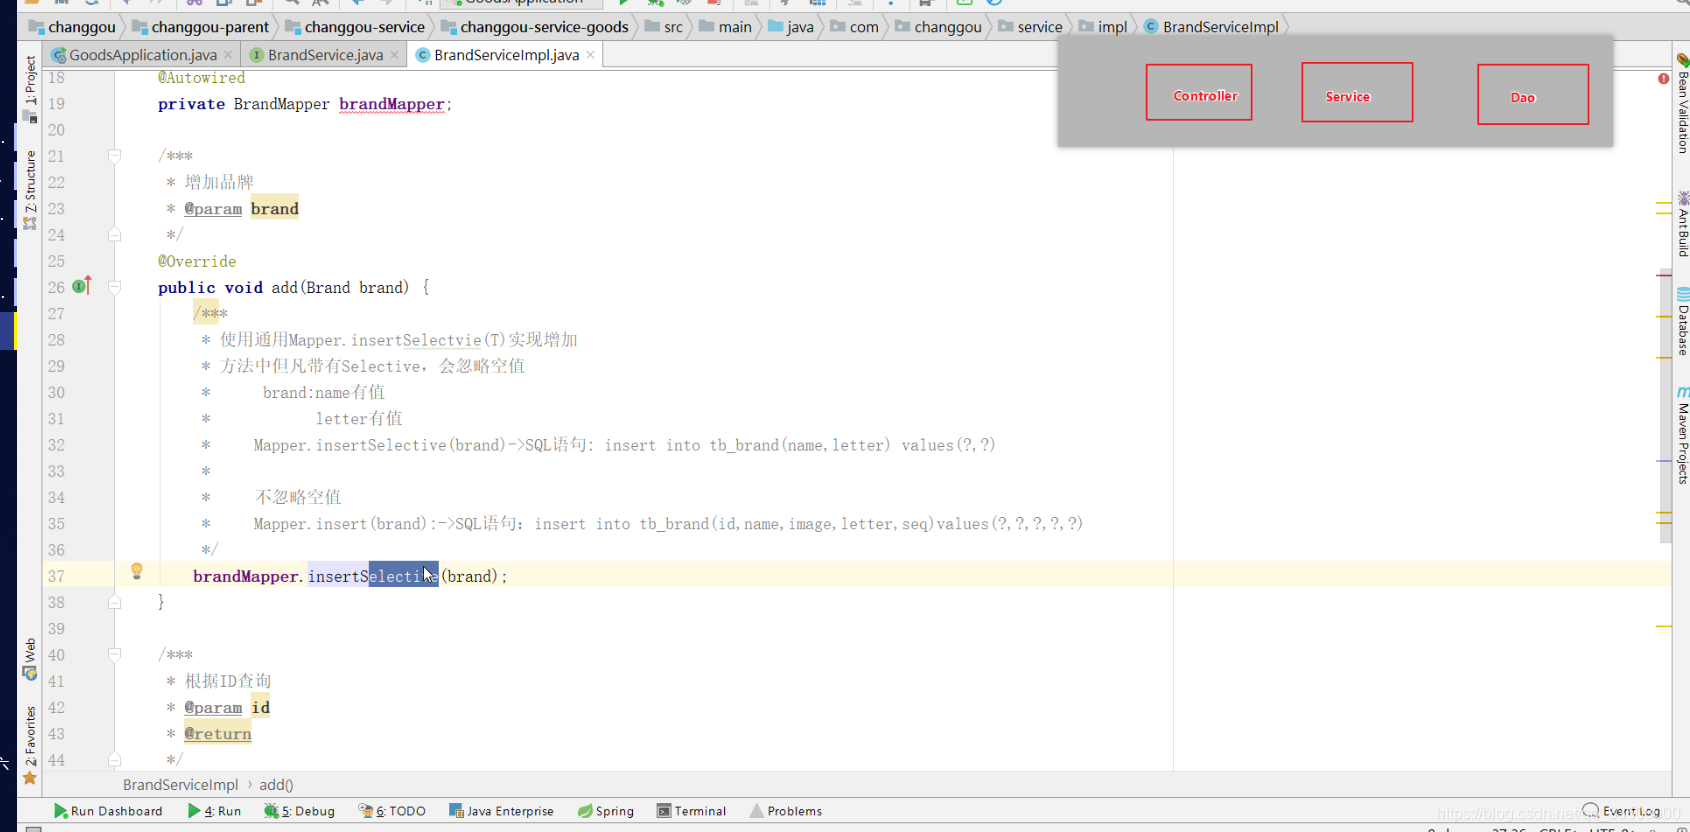Close the BrandServiceImpl.java tab

point(590,55)
